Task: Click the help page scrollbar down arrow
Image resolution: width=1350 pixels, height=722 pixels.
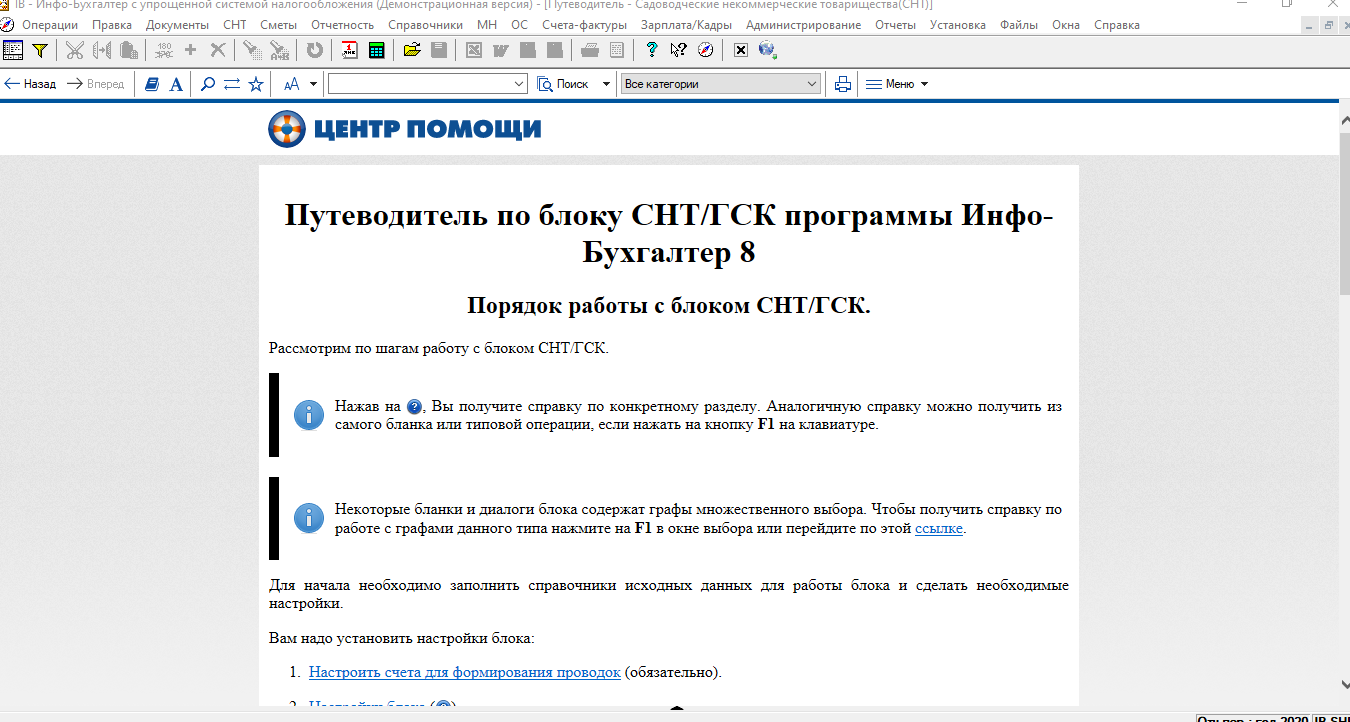Action: point(1344,684)
